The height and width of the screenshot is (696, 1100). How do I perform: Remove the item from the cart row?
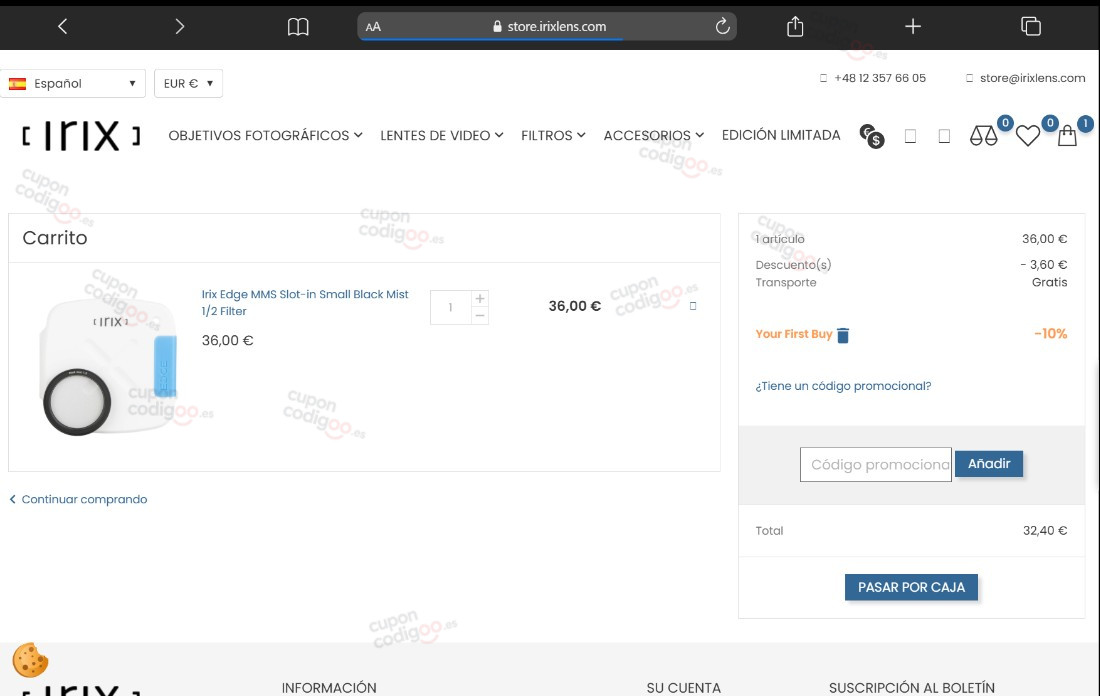[x=693, y=306]
